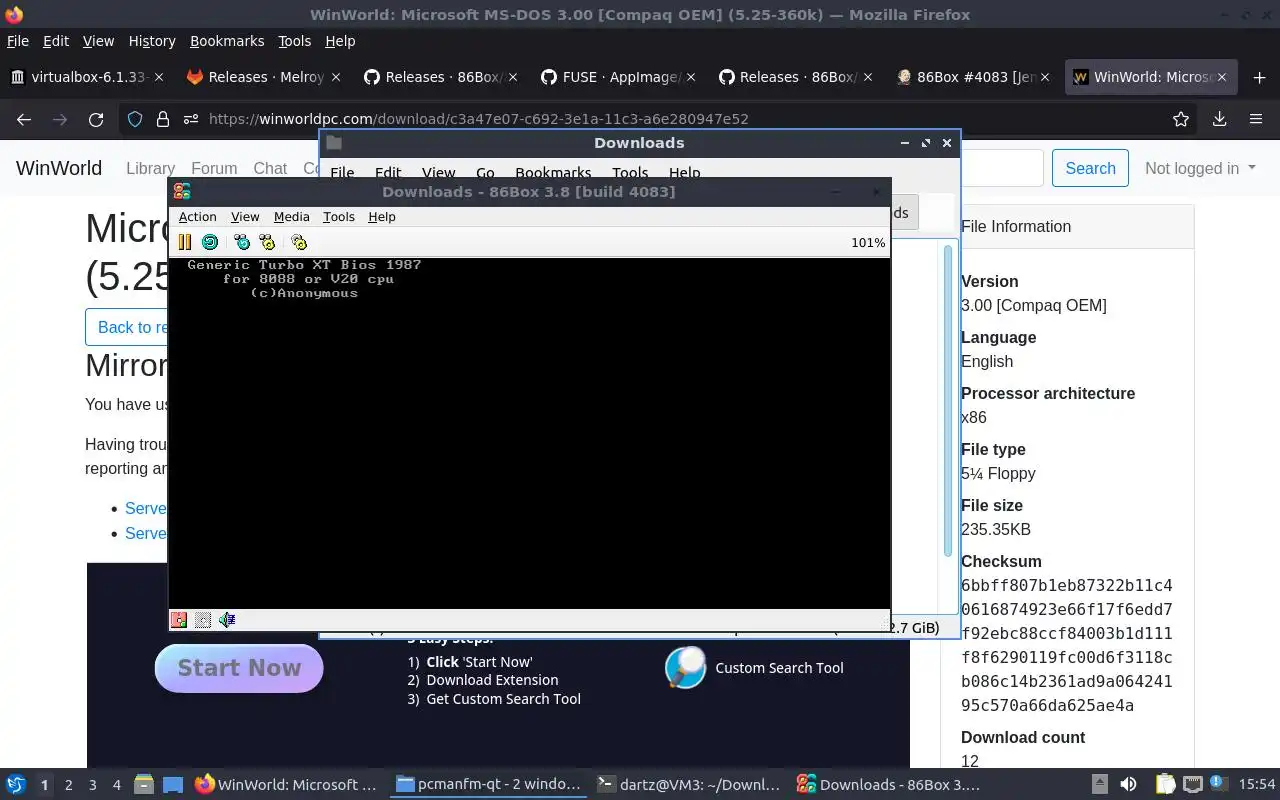Activate dartz@VM3 terminal taskbar entry
The image size is (1280, 800).
click(688, 785)
